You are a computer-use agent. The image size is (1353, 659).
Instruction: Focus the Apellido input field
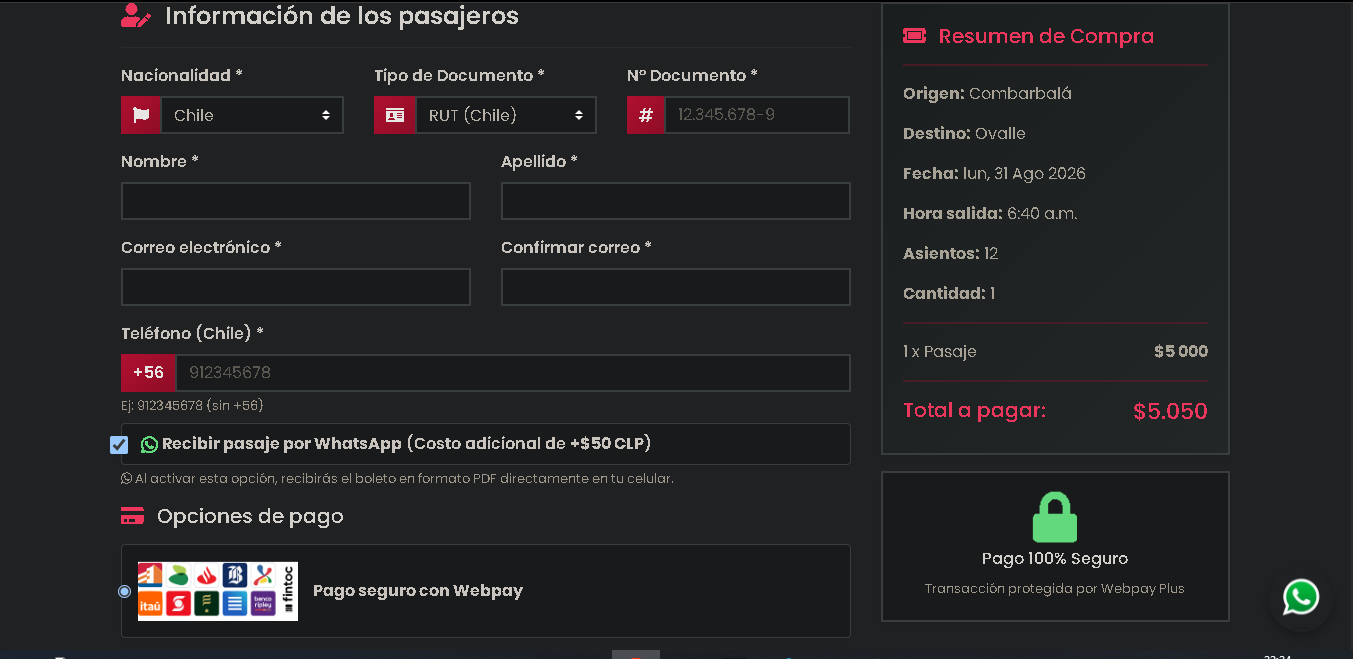(676, 201)
